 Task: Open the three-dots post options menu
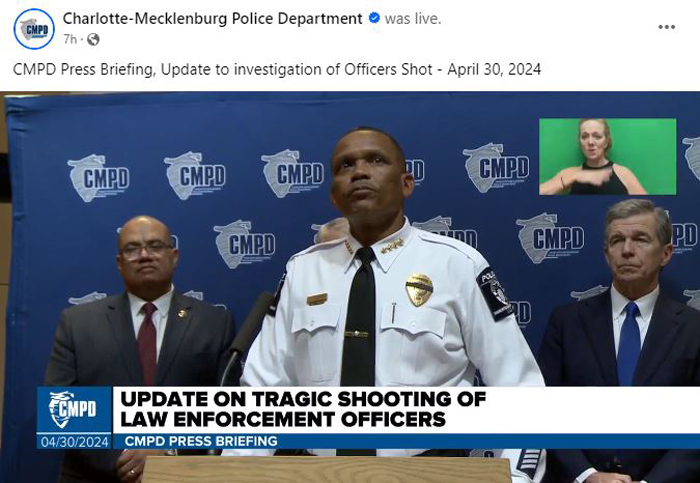[666, 27]
